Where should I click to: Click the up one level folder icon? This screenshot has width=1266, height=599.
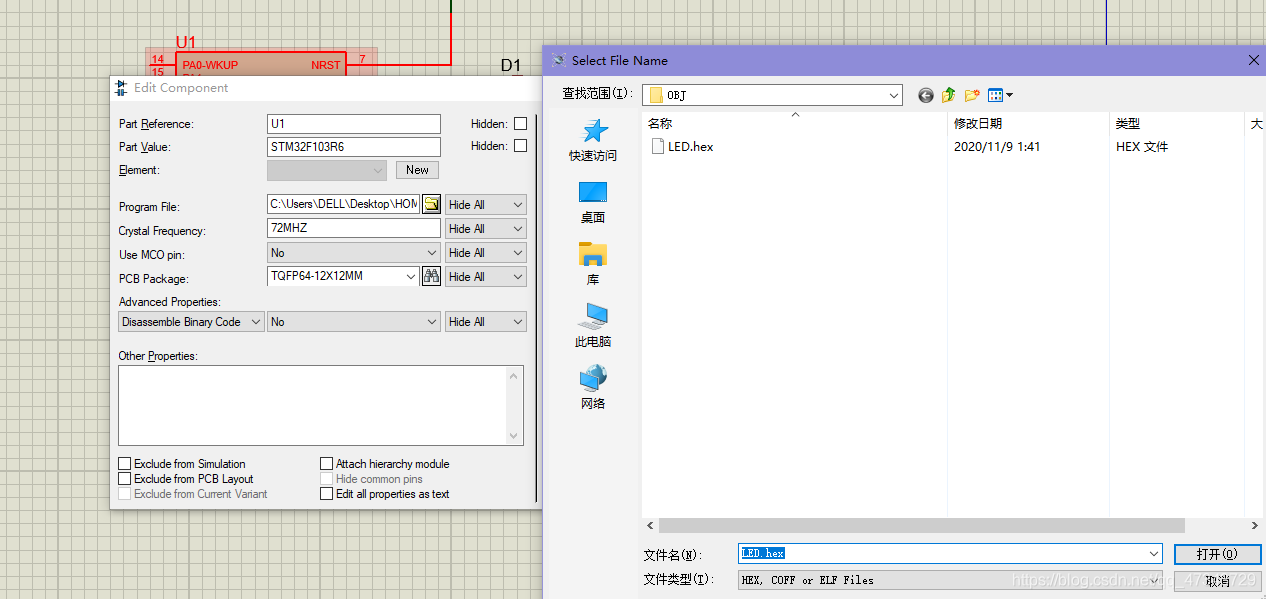(x=949, y=95)
